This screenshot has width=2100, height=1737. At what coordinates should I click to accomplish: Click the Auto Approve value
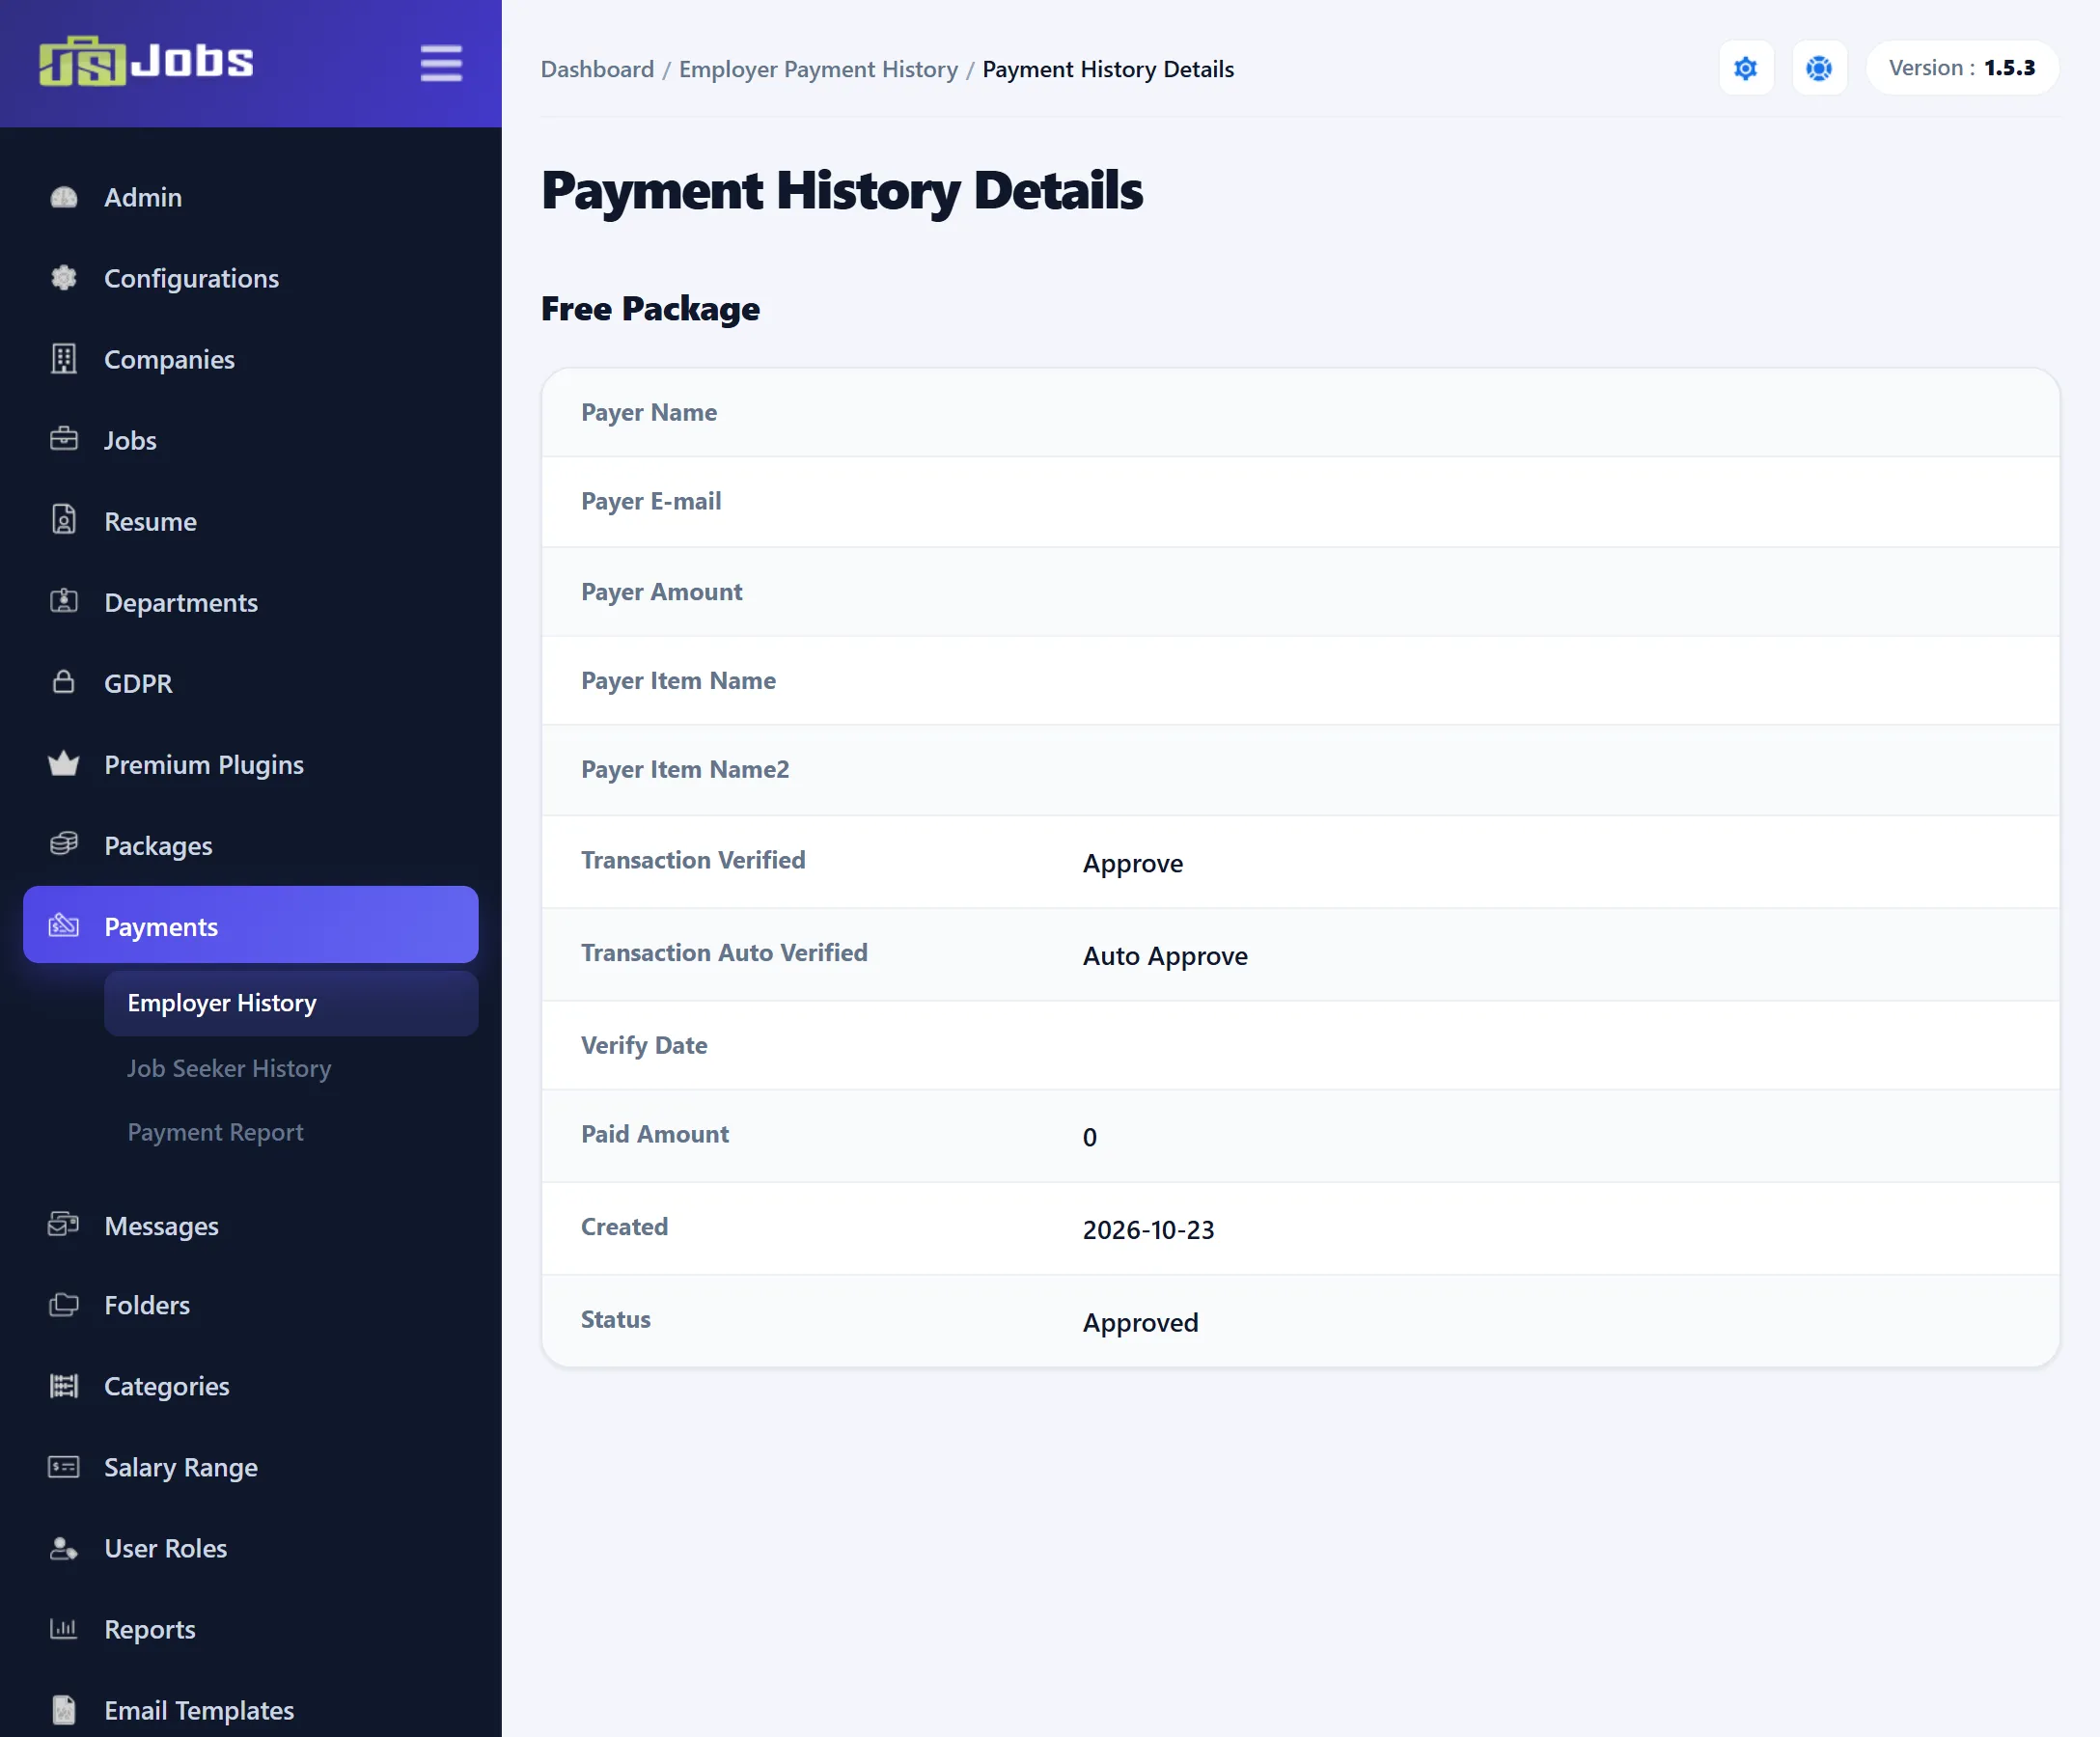pyautogui.click(x=1165, y=956)
